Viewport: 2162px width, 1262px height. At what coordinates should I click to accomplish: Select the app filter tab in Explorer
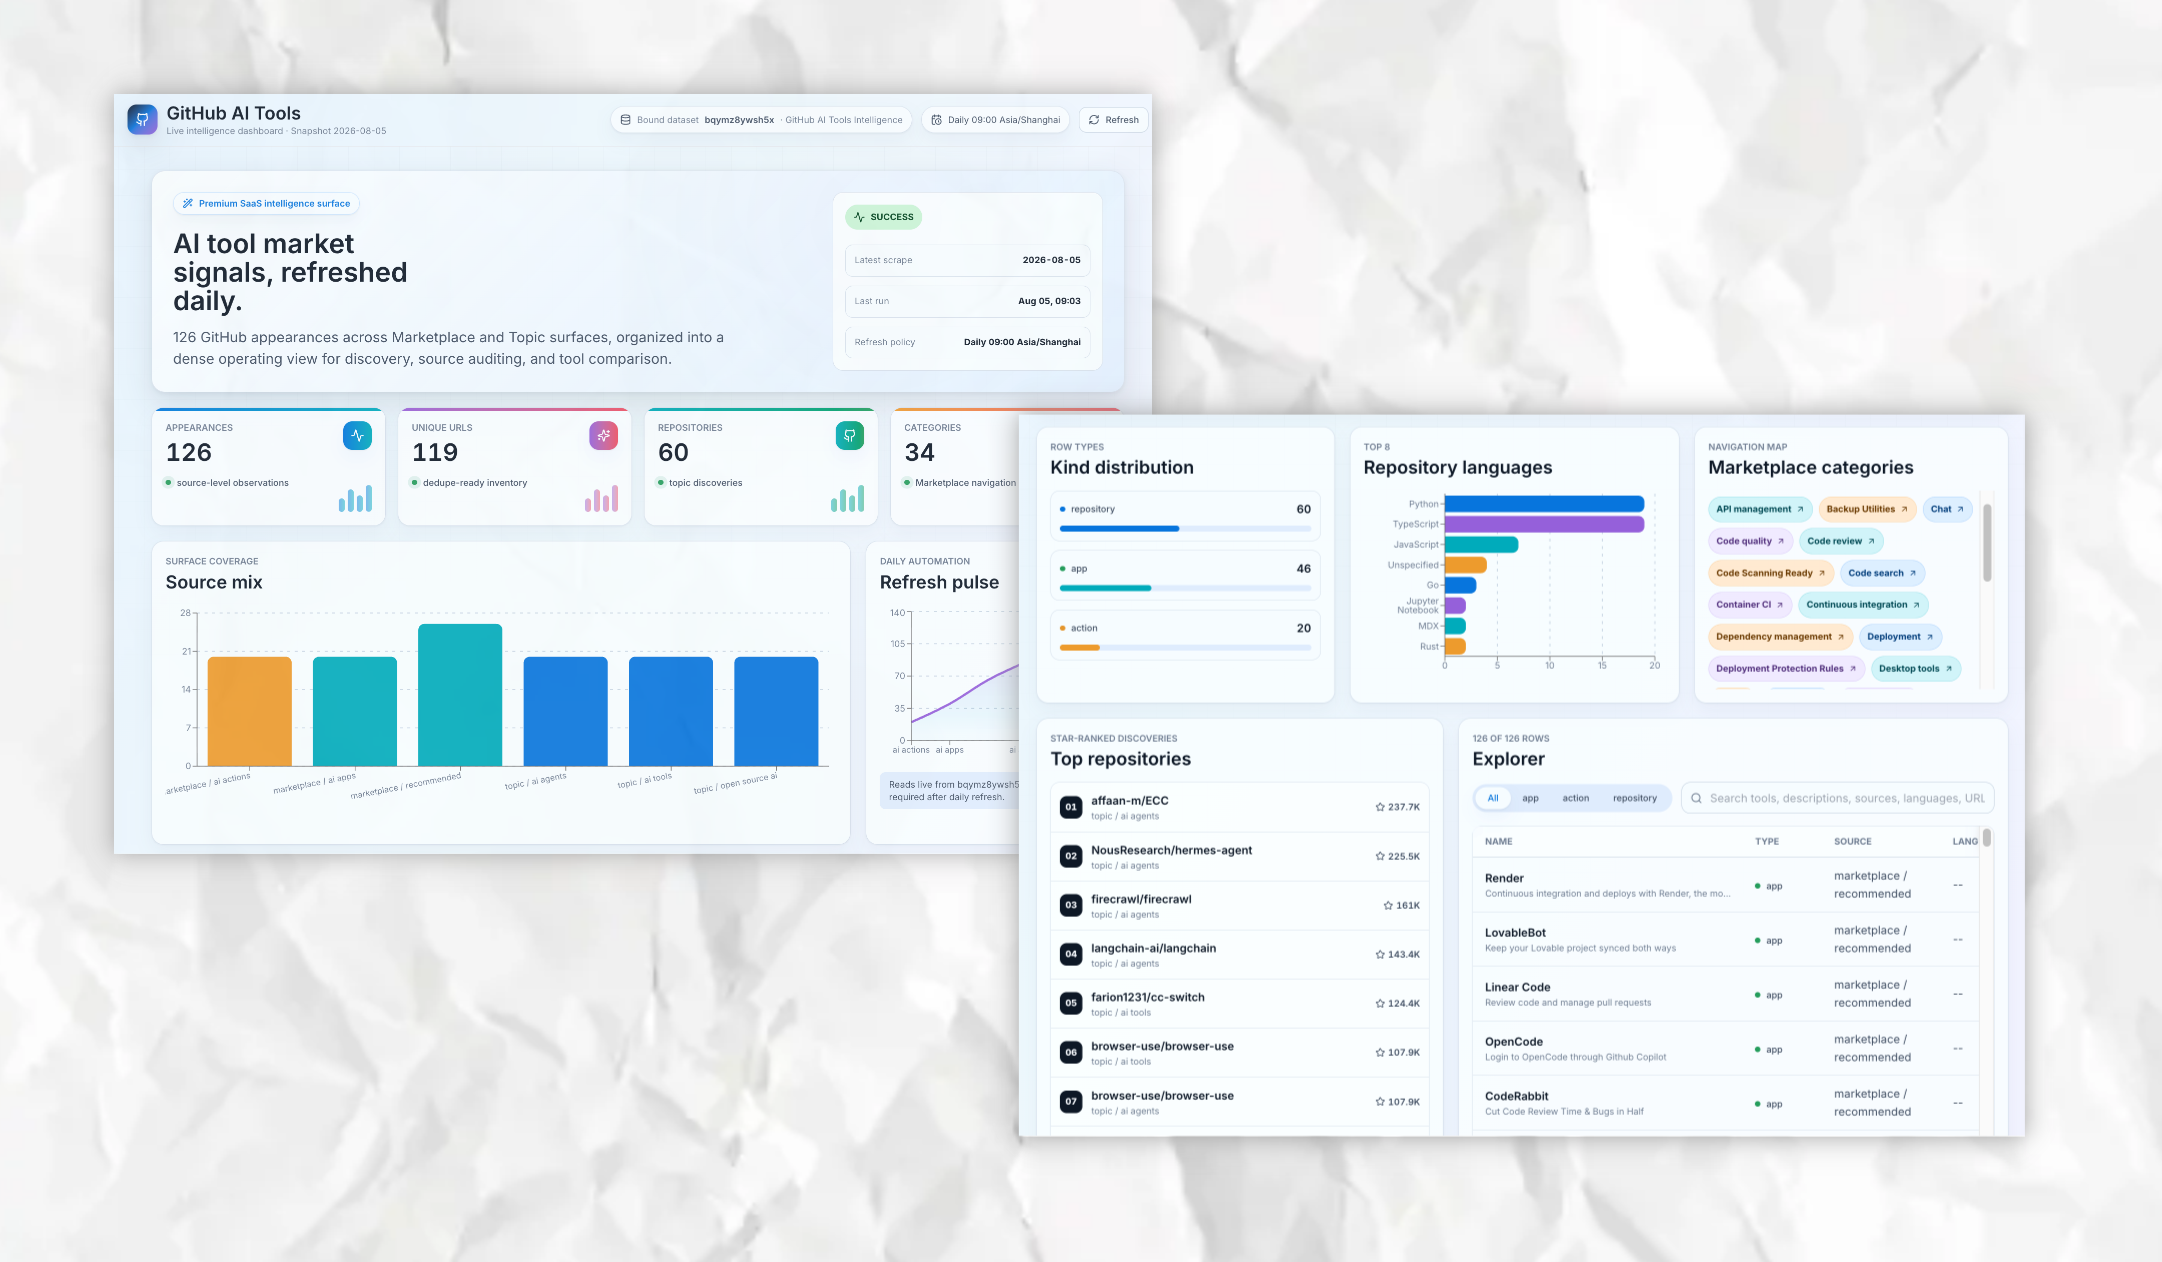click(x=1530, y=798)
